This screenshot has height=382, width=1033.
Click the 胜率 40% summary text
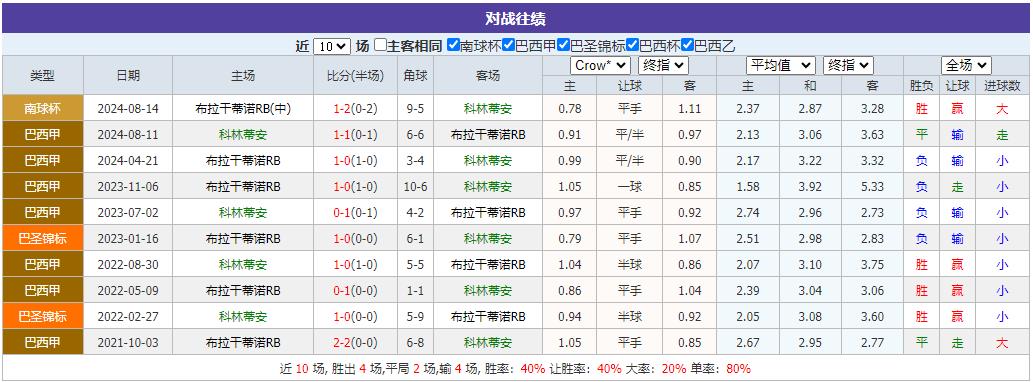click(x=514, y=369)
